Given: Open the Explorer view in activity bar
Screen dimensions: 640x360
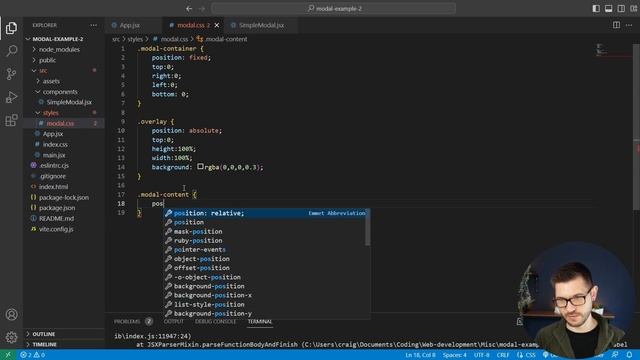Looking at the screenshot, I should click(11, 28).
